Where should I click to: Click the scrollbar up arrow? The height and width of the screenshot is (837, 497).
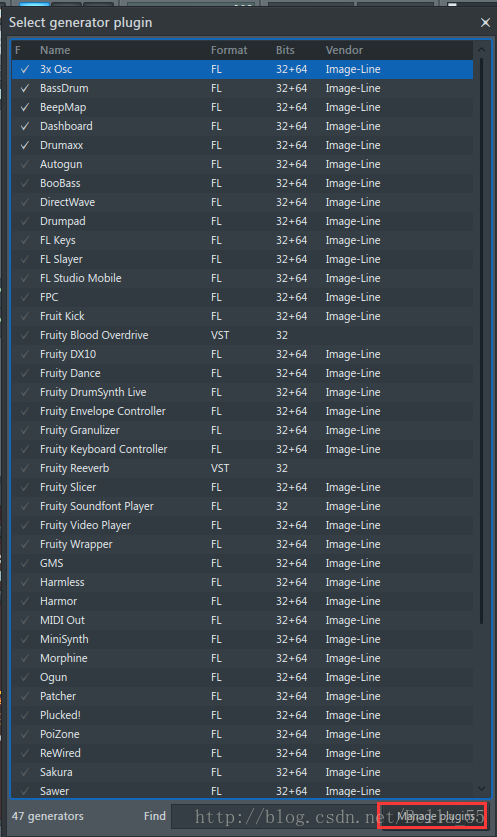click(x=481, y=50)
